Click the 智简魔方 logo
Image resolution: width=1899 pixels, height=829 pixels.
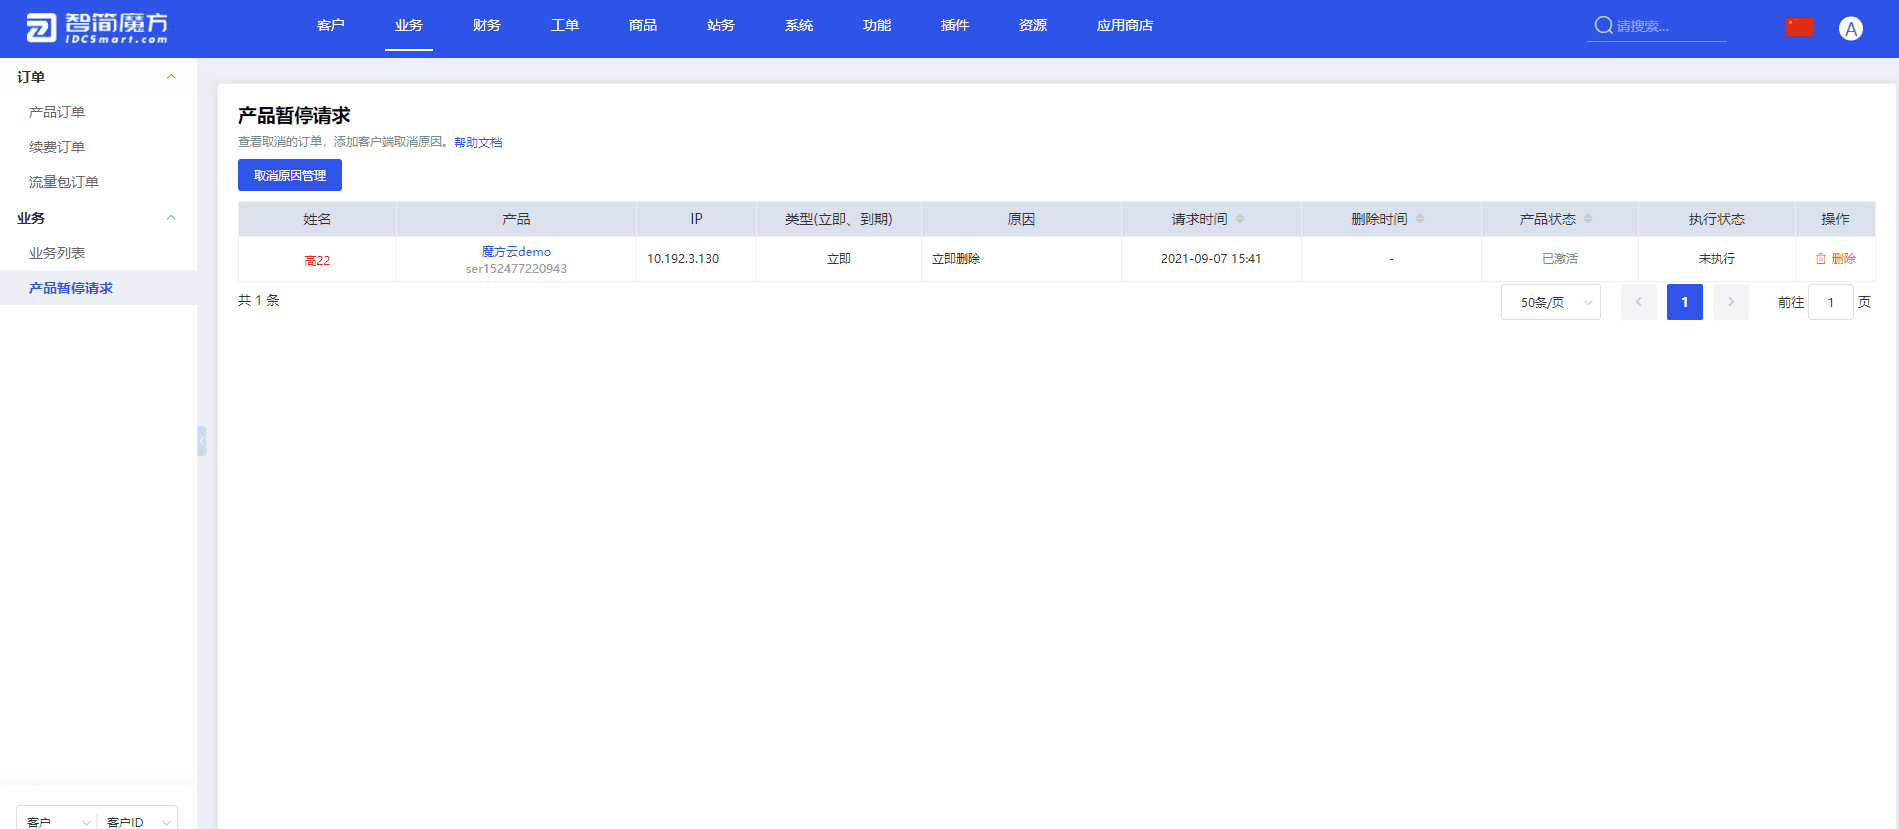point(97,28)
